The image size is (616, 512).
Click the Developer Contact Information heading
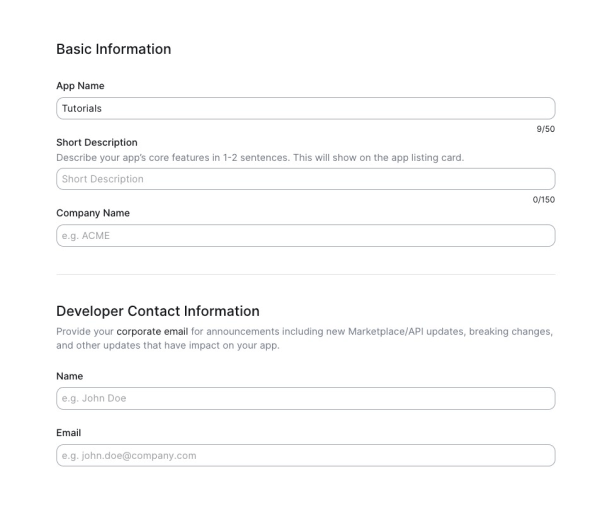pos(158,311)
